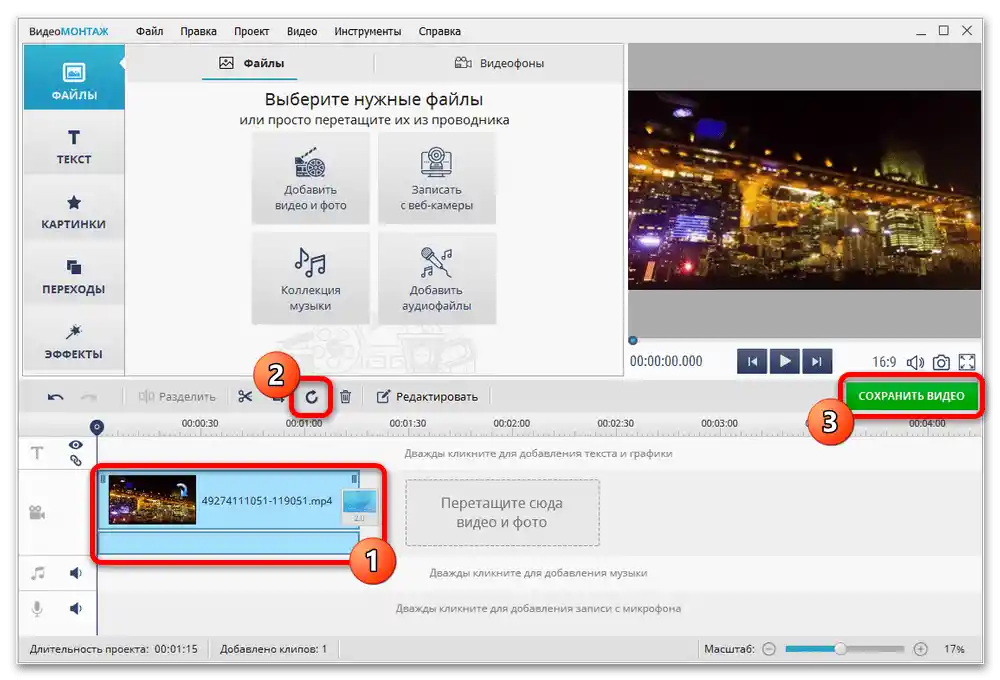The width and height of the screenshot is (1000, 680).
Task: Click the music track hint Дважды кликните для добавления музыки
Action: (x=538, y=573)
